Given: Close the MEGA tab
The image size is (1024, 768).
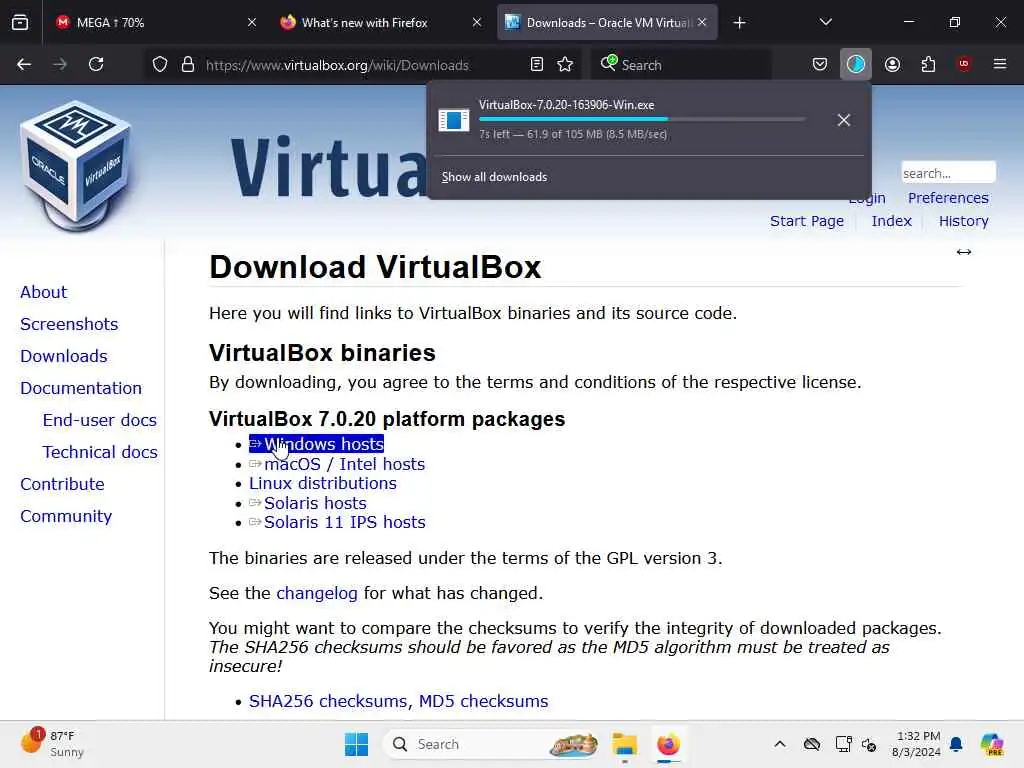Looking at the screenshot, I should point(252,22).
